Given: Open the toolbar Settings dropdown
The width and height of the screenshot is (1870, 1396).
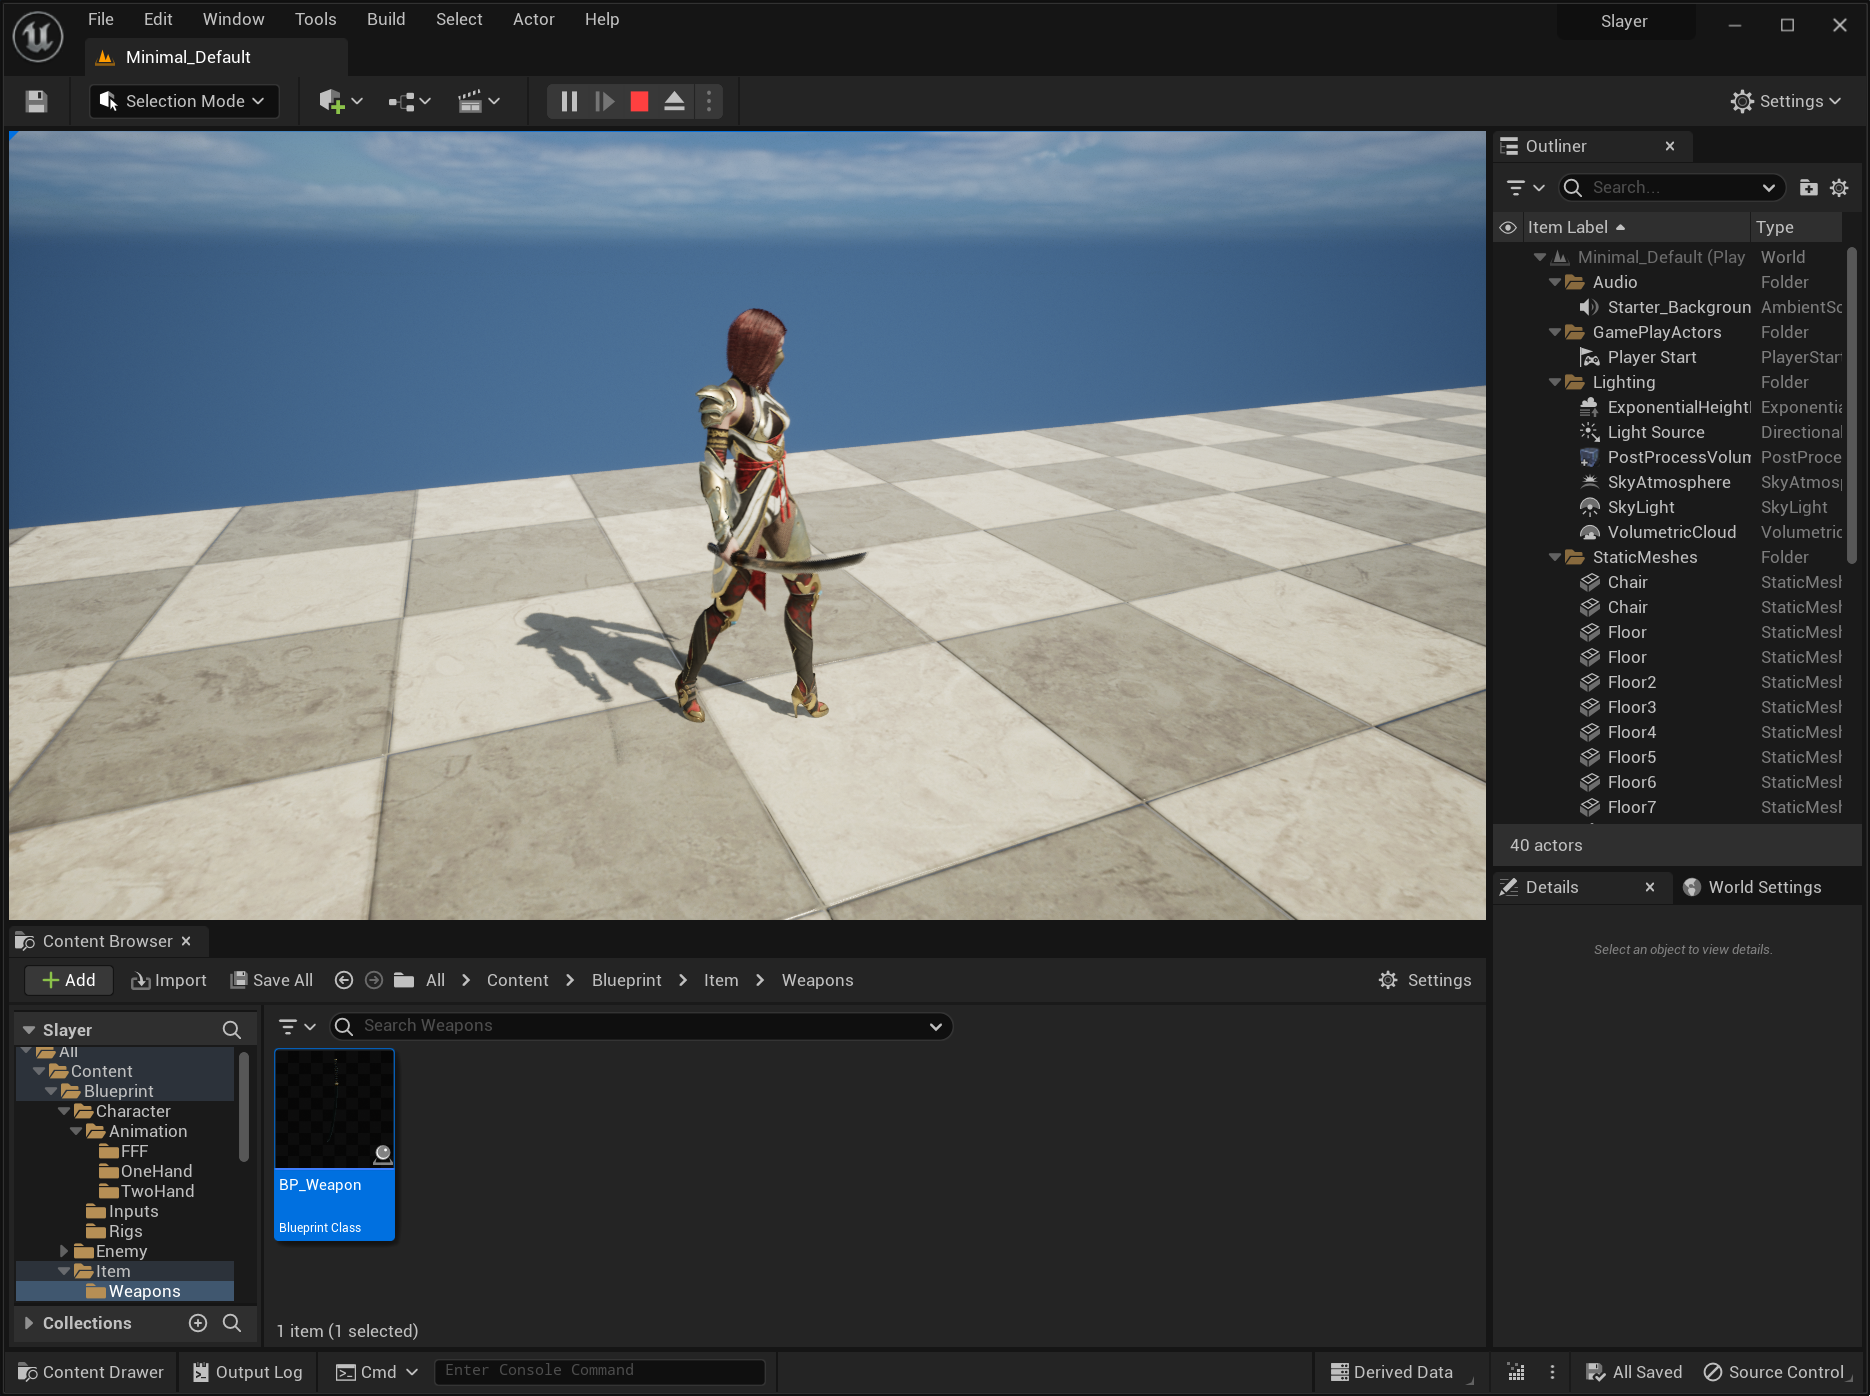Looking at the screenshot, I should (1786, 101).
